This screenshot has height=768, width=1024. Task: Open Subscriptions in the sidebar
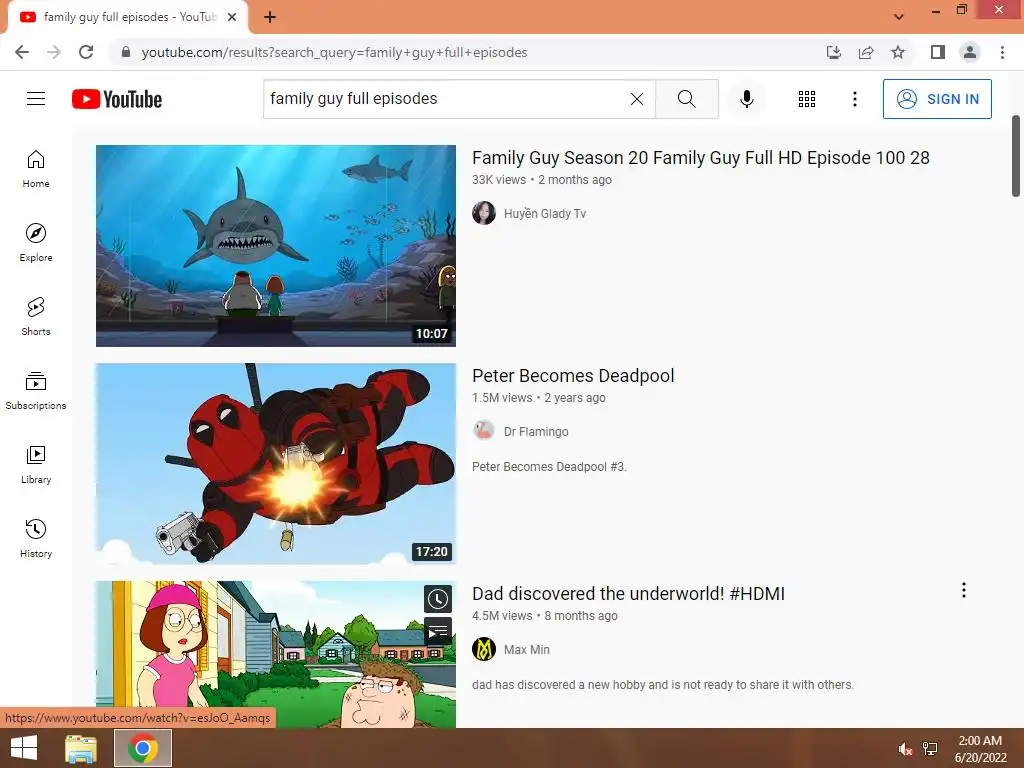36,391
